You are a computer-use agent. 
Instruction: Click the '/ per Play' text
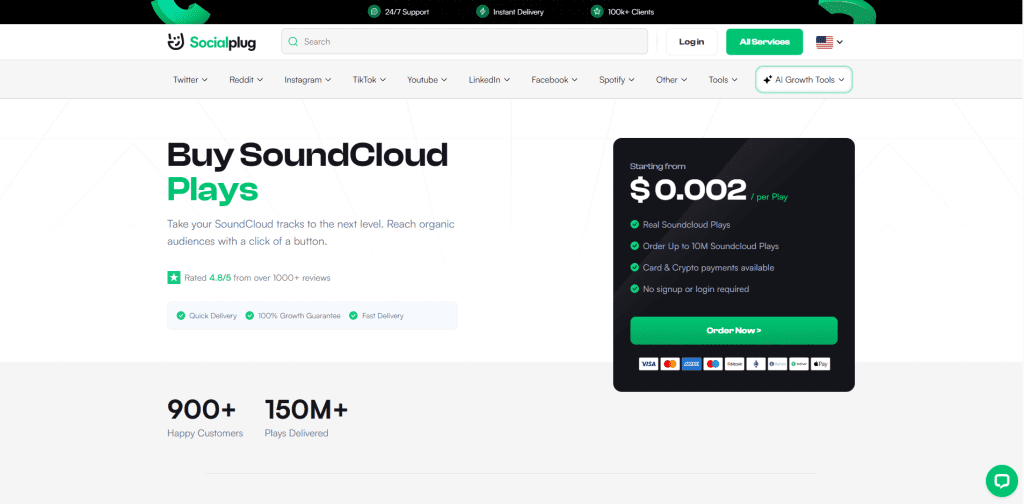769,197
